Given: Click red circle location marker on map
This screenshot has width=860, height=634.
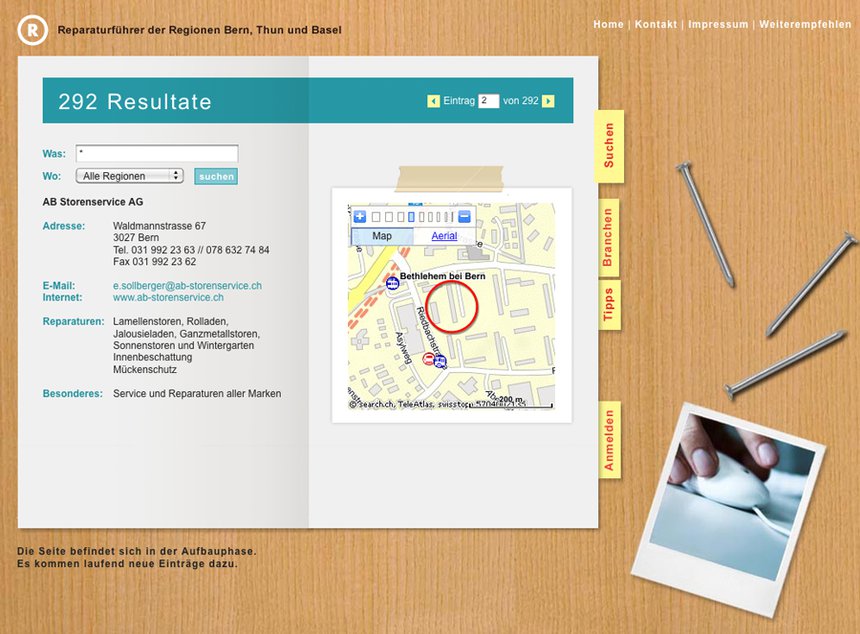Looking at the screenshot, I should (x=453, y=306).
